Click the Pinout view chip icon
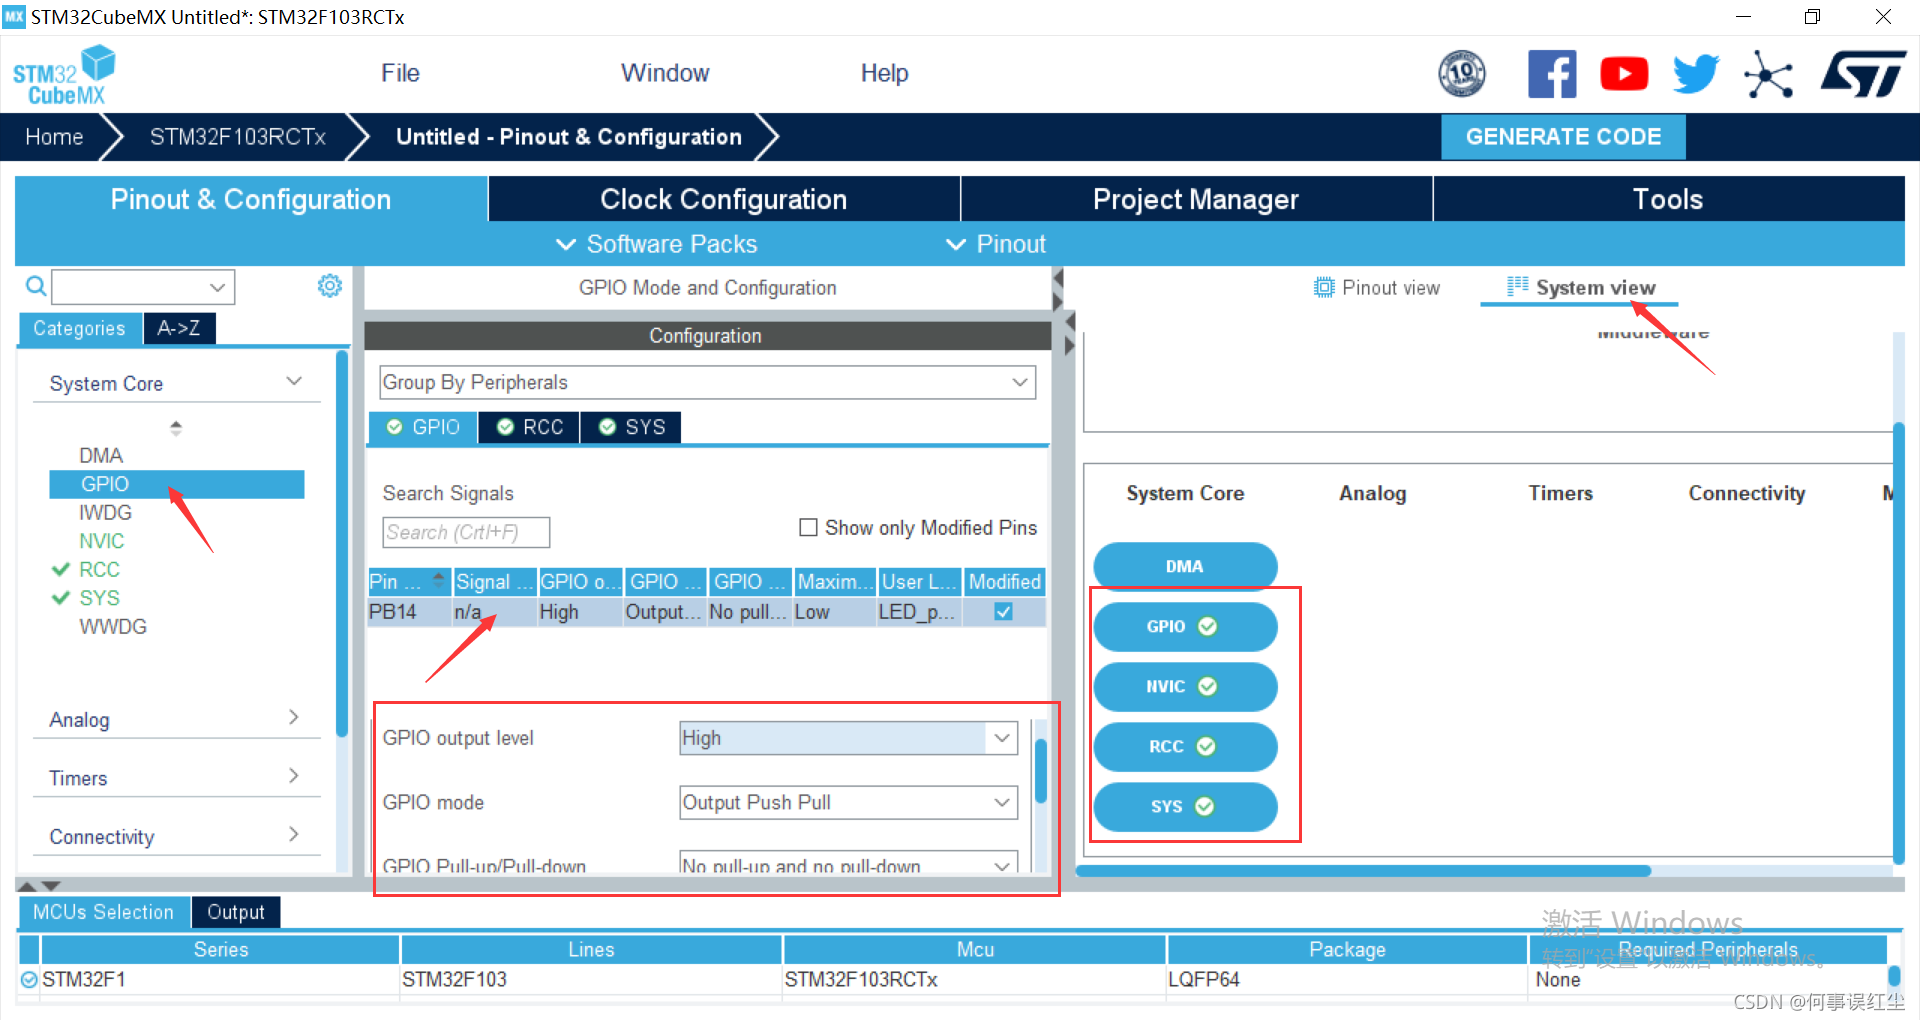This screenshot has height=1020, width=1920. pos(1324,288)
